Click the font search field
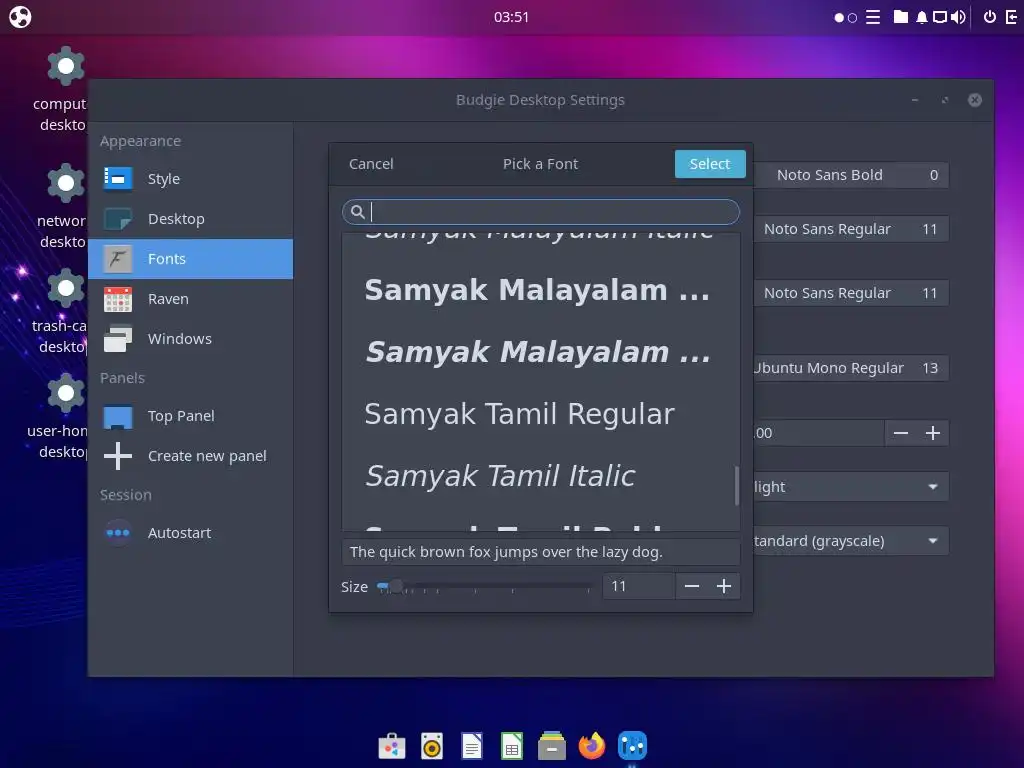Screen dimensions: 1024x768 click(x=541, y=212)
